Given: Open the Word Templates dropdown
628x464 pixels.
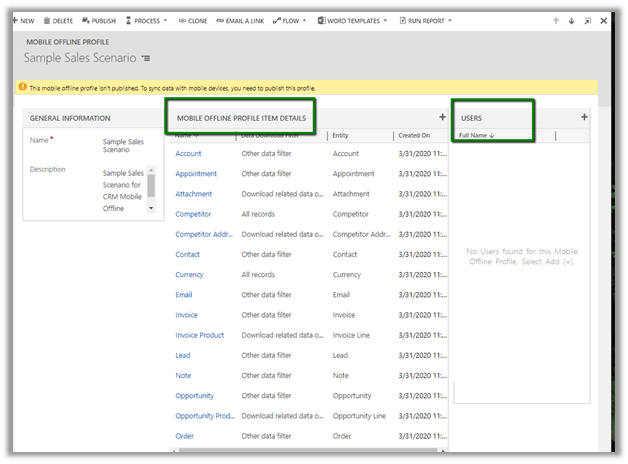Looking at the screenshot, I should pos(353,20).
